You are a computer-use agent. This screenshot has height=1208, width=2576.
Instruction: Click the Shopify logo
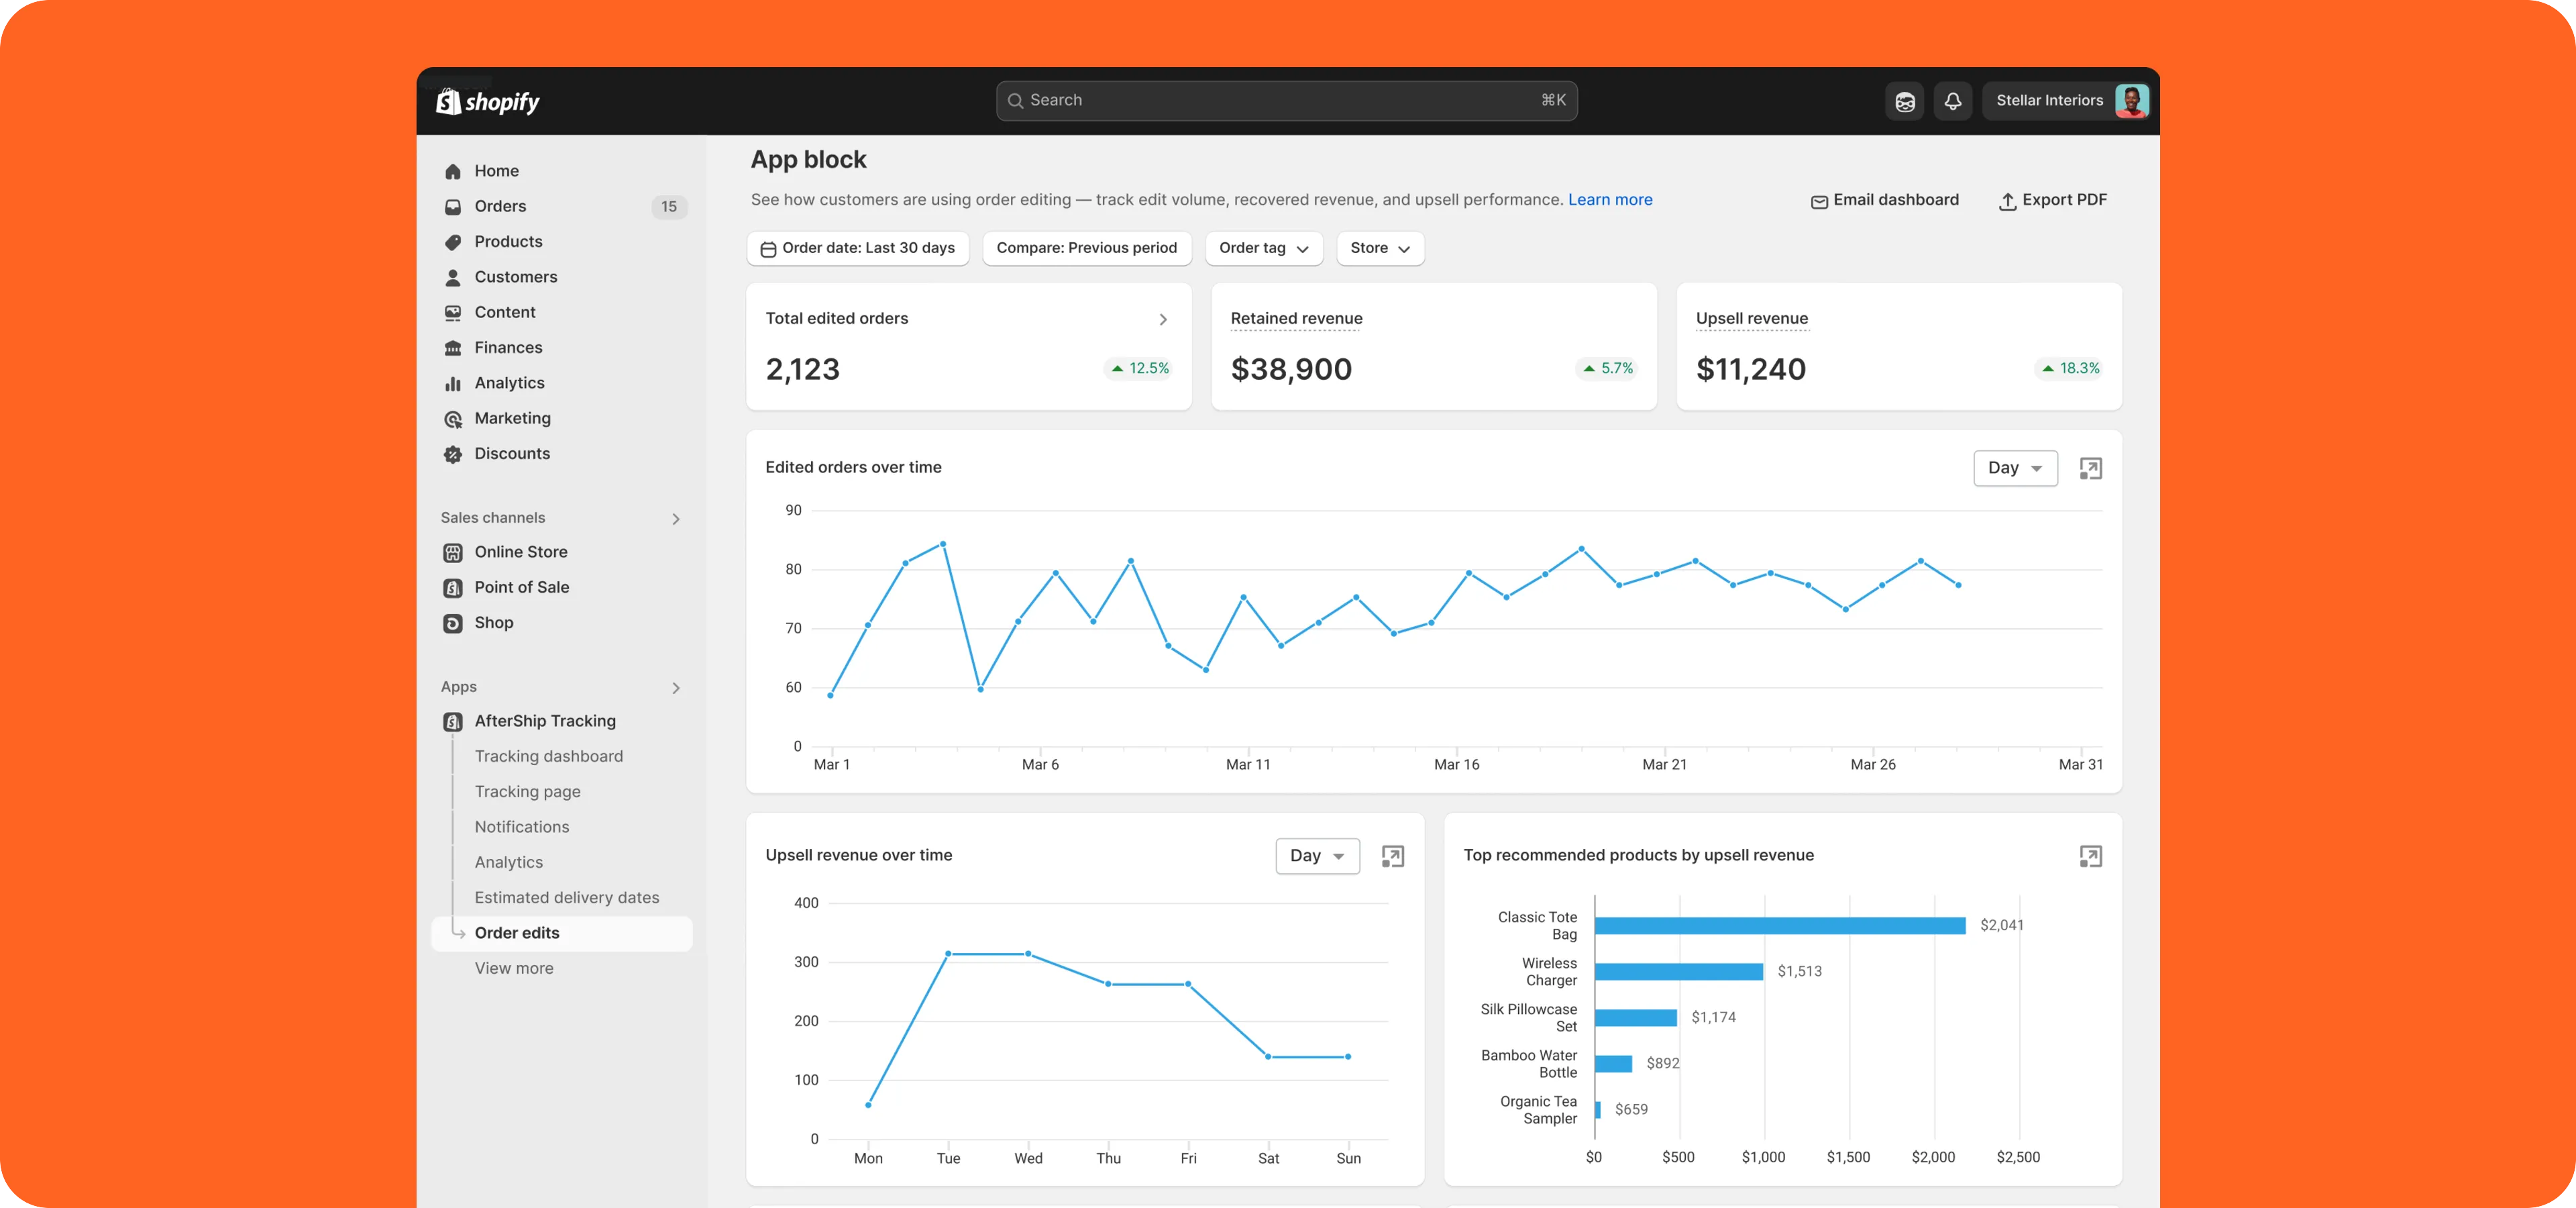pos(487,101)
